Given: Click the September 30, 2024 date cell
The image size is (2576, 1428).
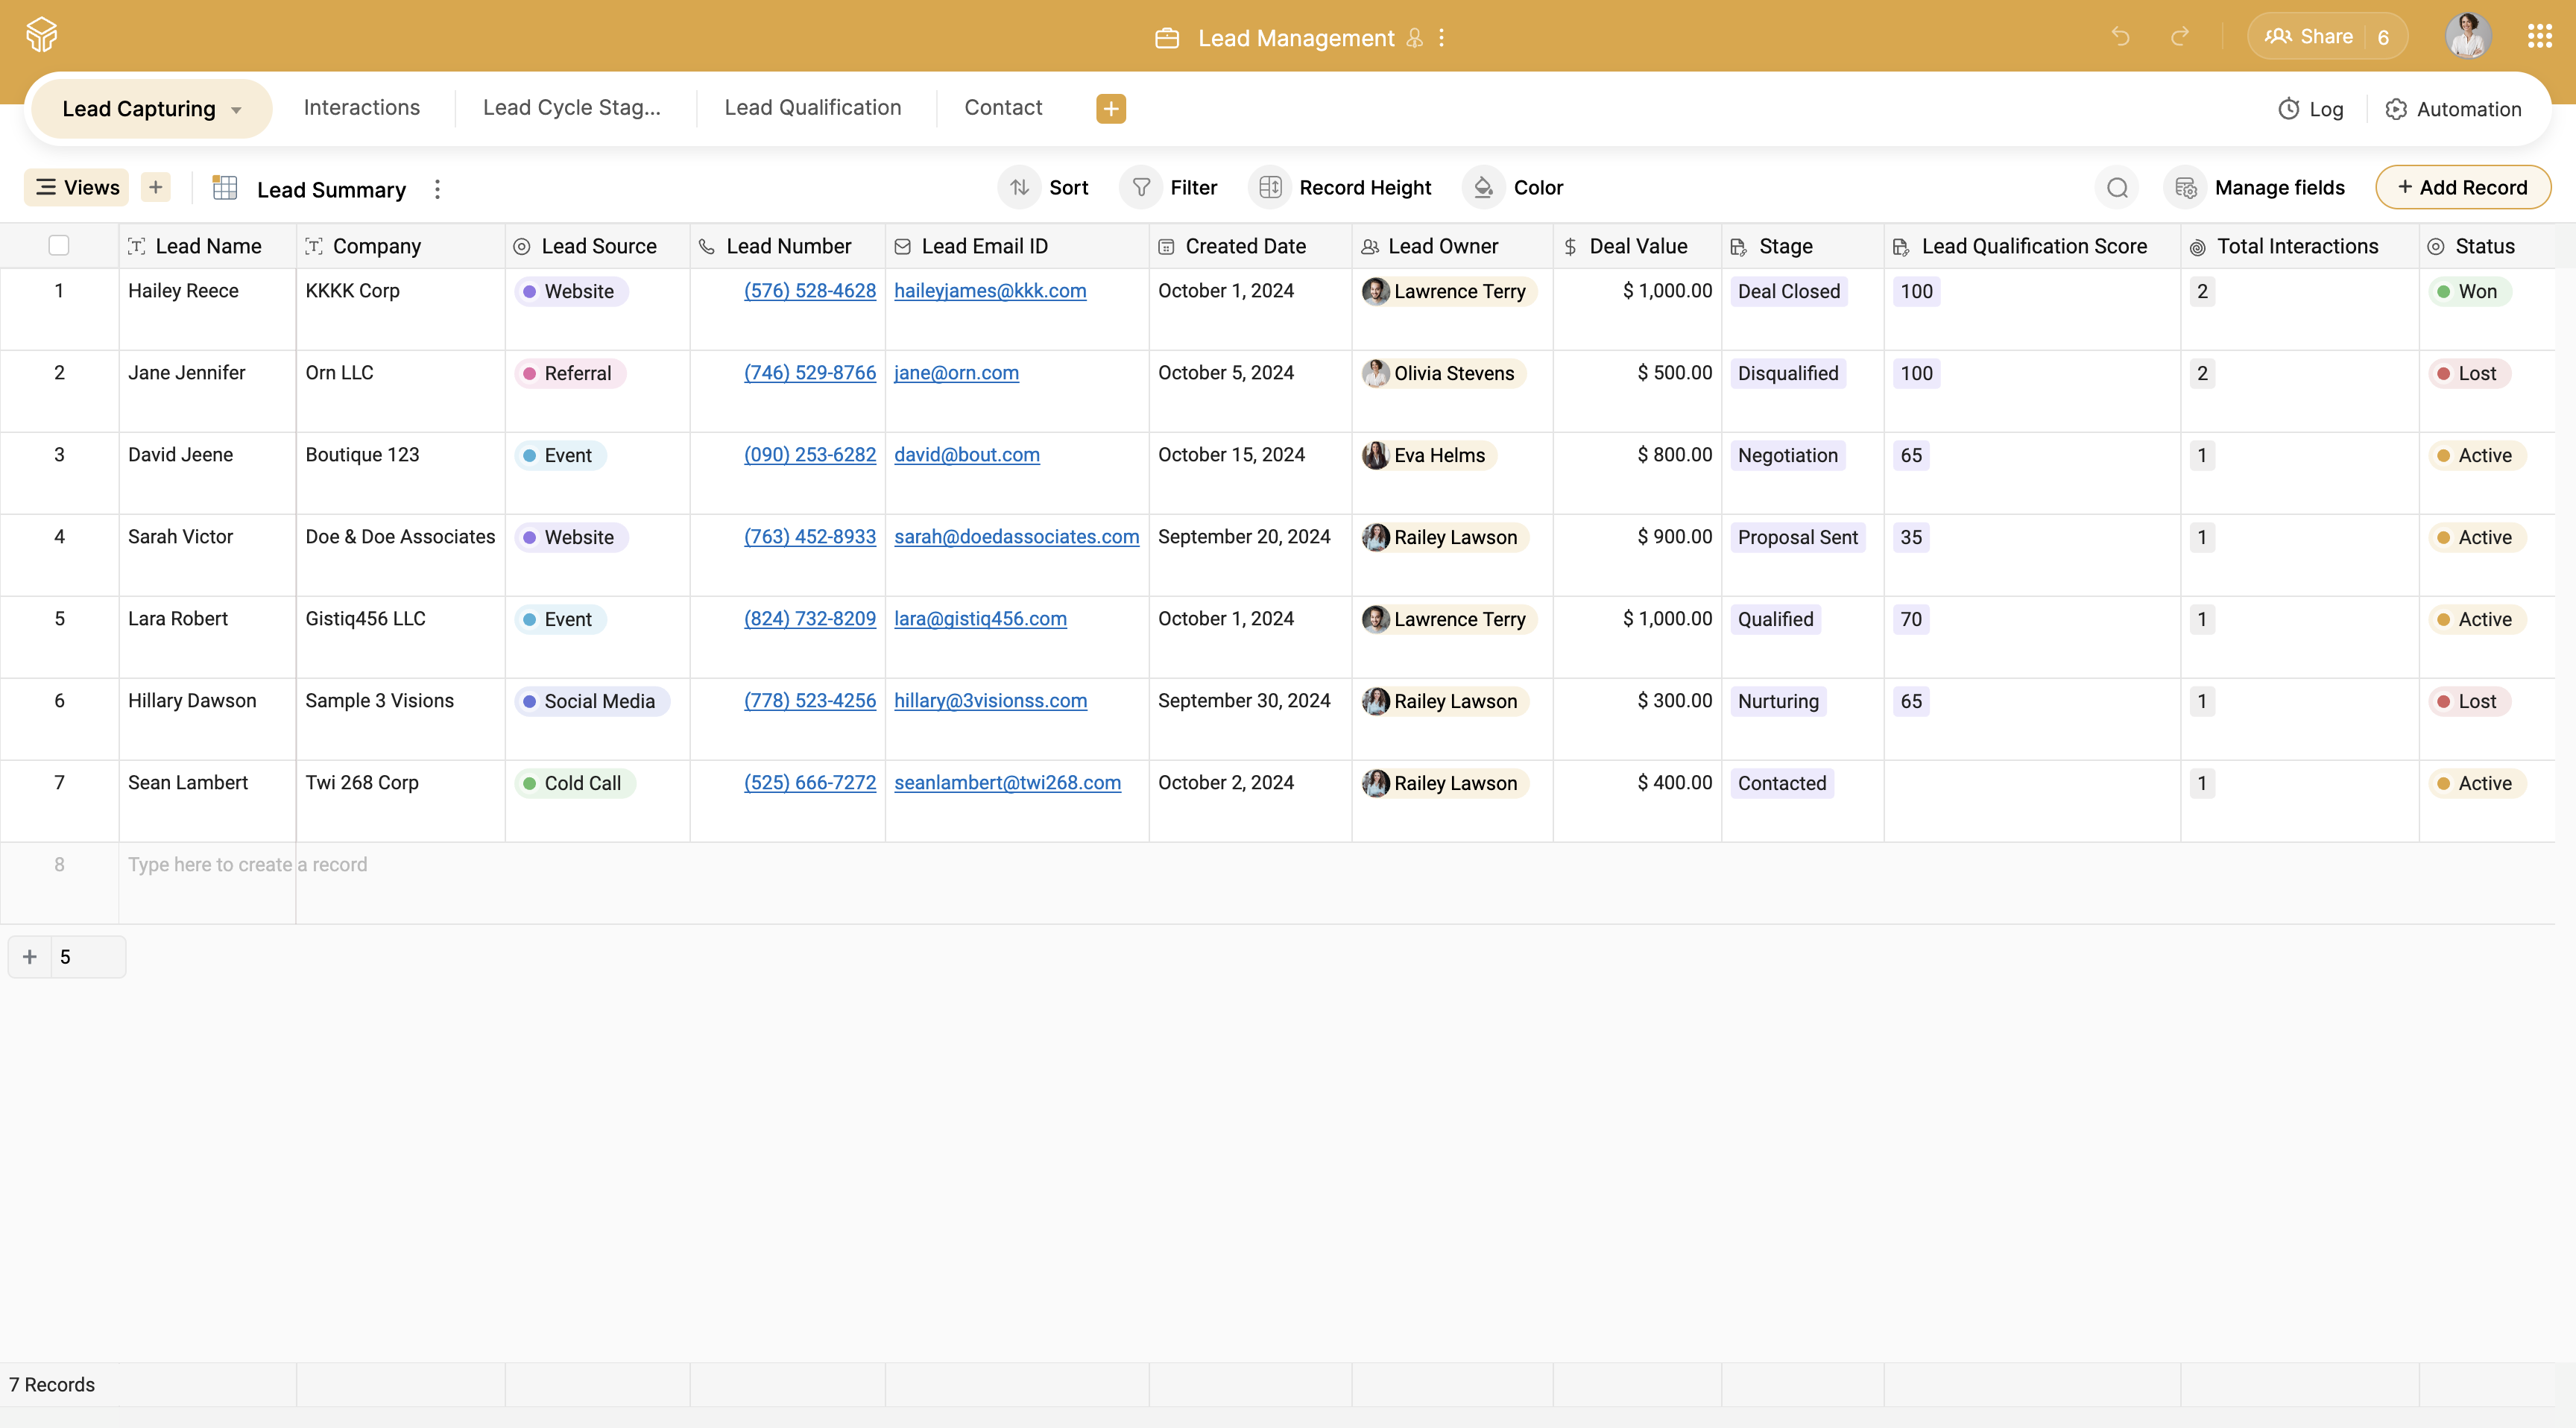Looking at the screenshot, I should pyautogui.click(x=1251, y=719).
